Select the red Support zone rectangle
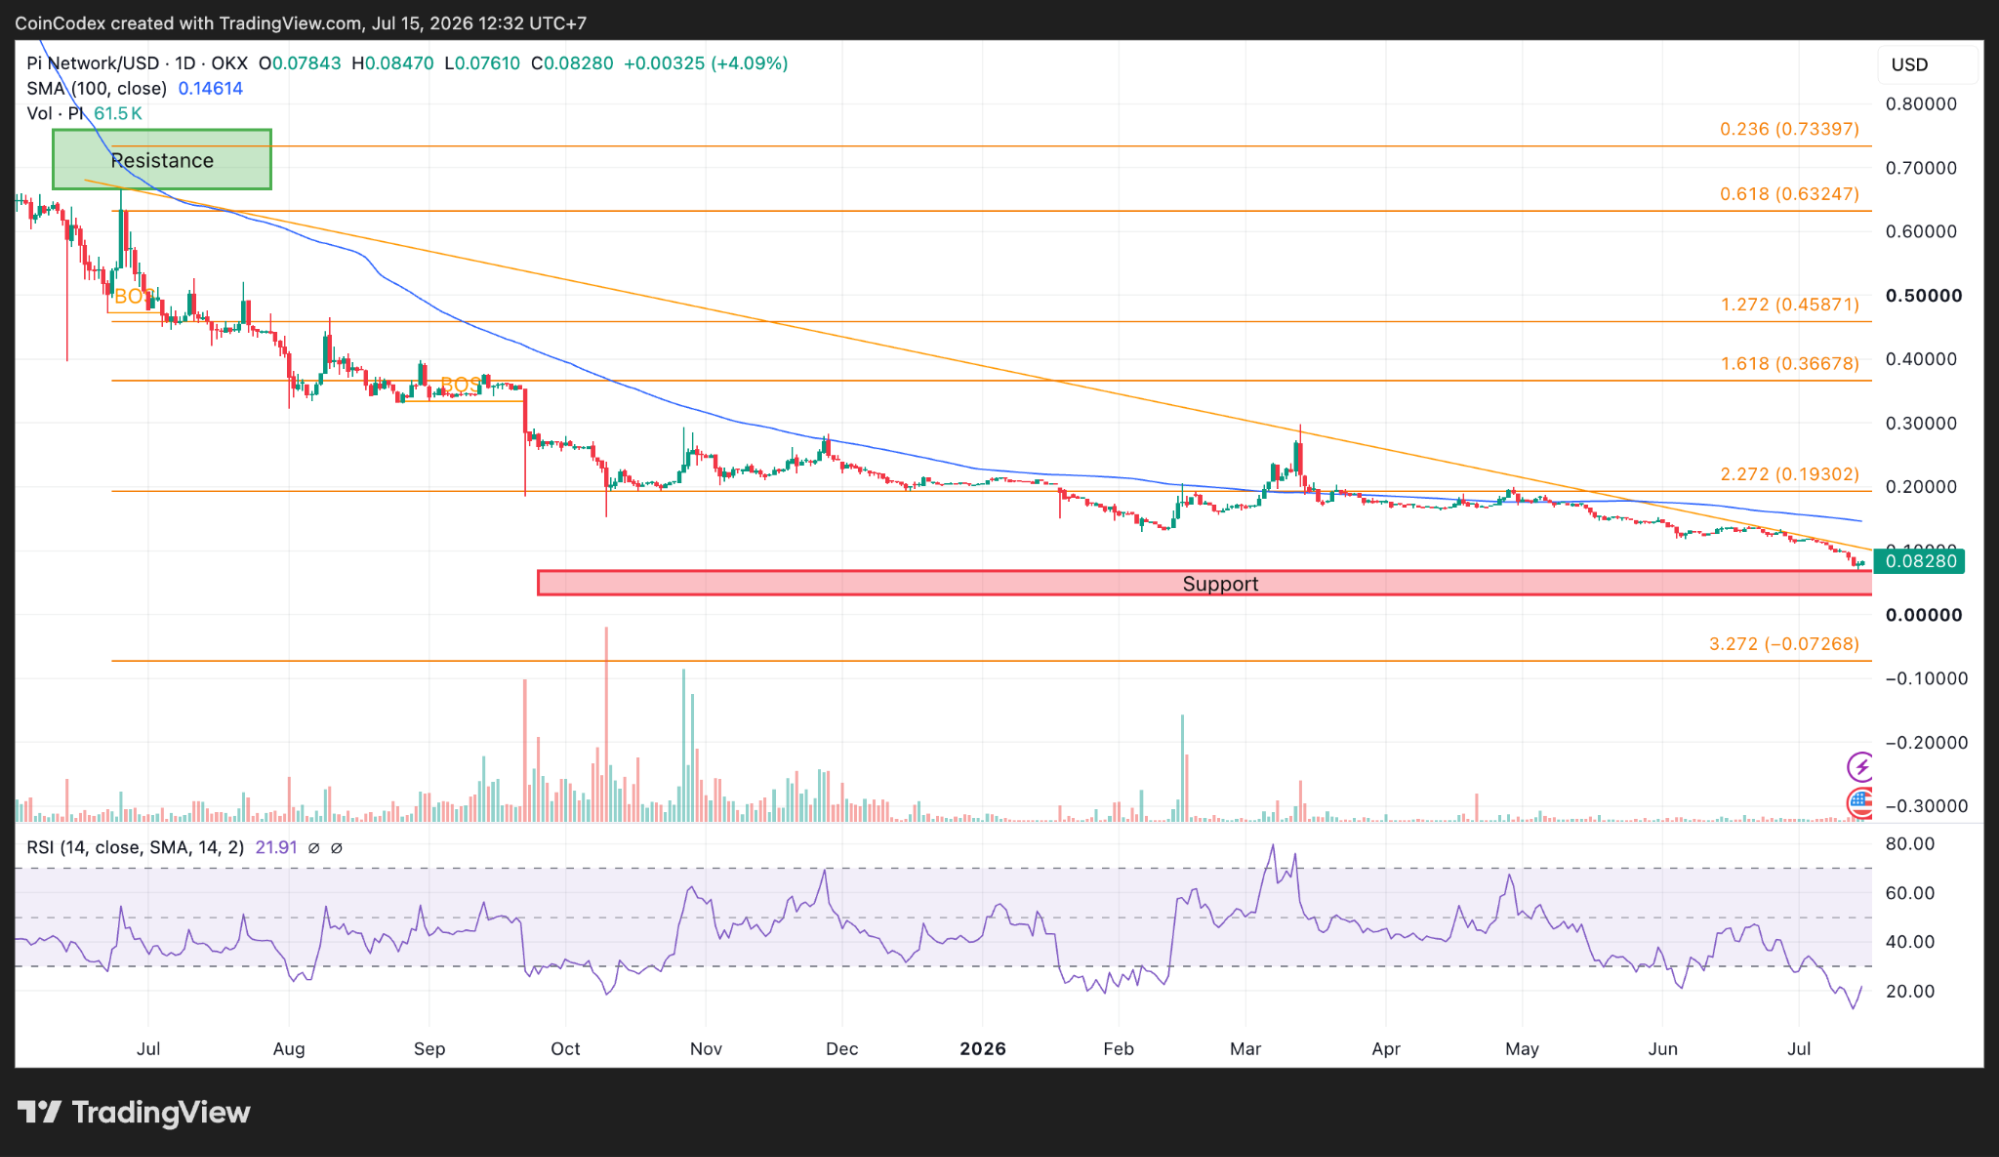The image size is (1999, 1157). pos(1204,583)
